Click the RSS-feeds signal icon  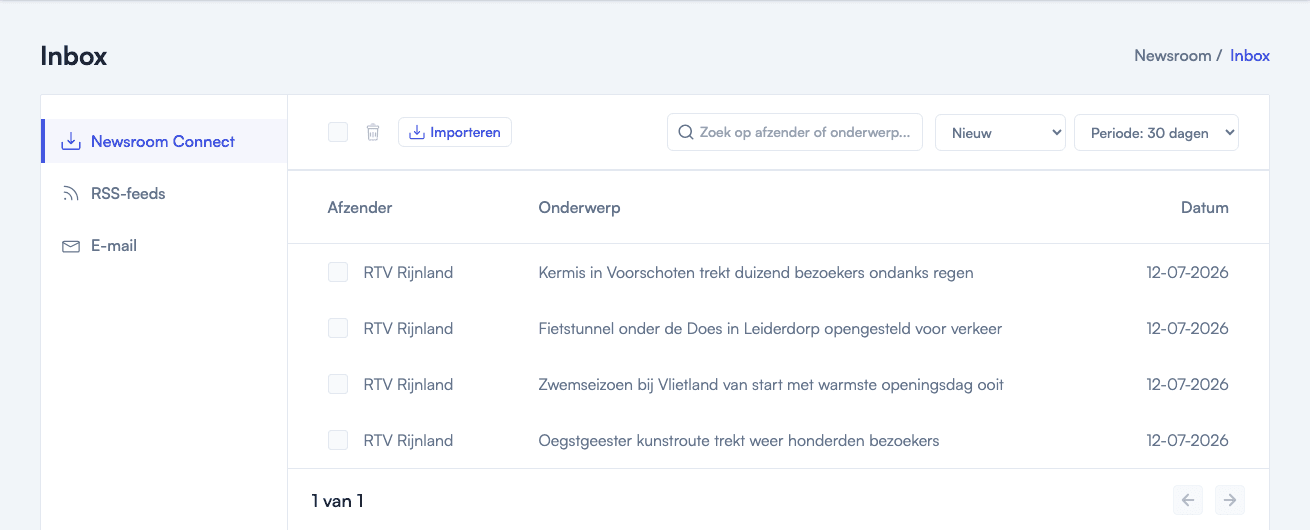coord(71,194)
